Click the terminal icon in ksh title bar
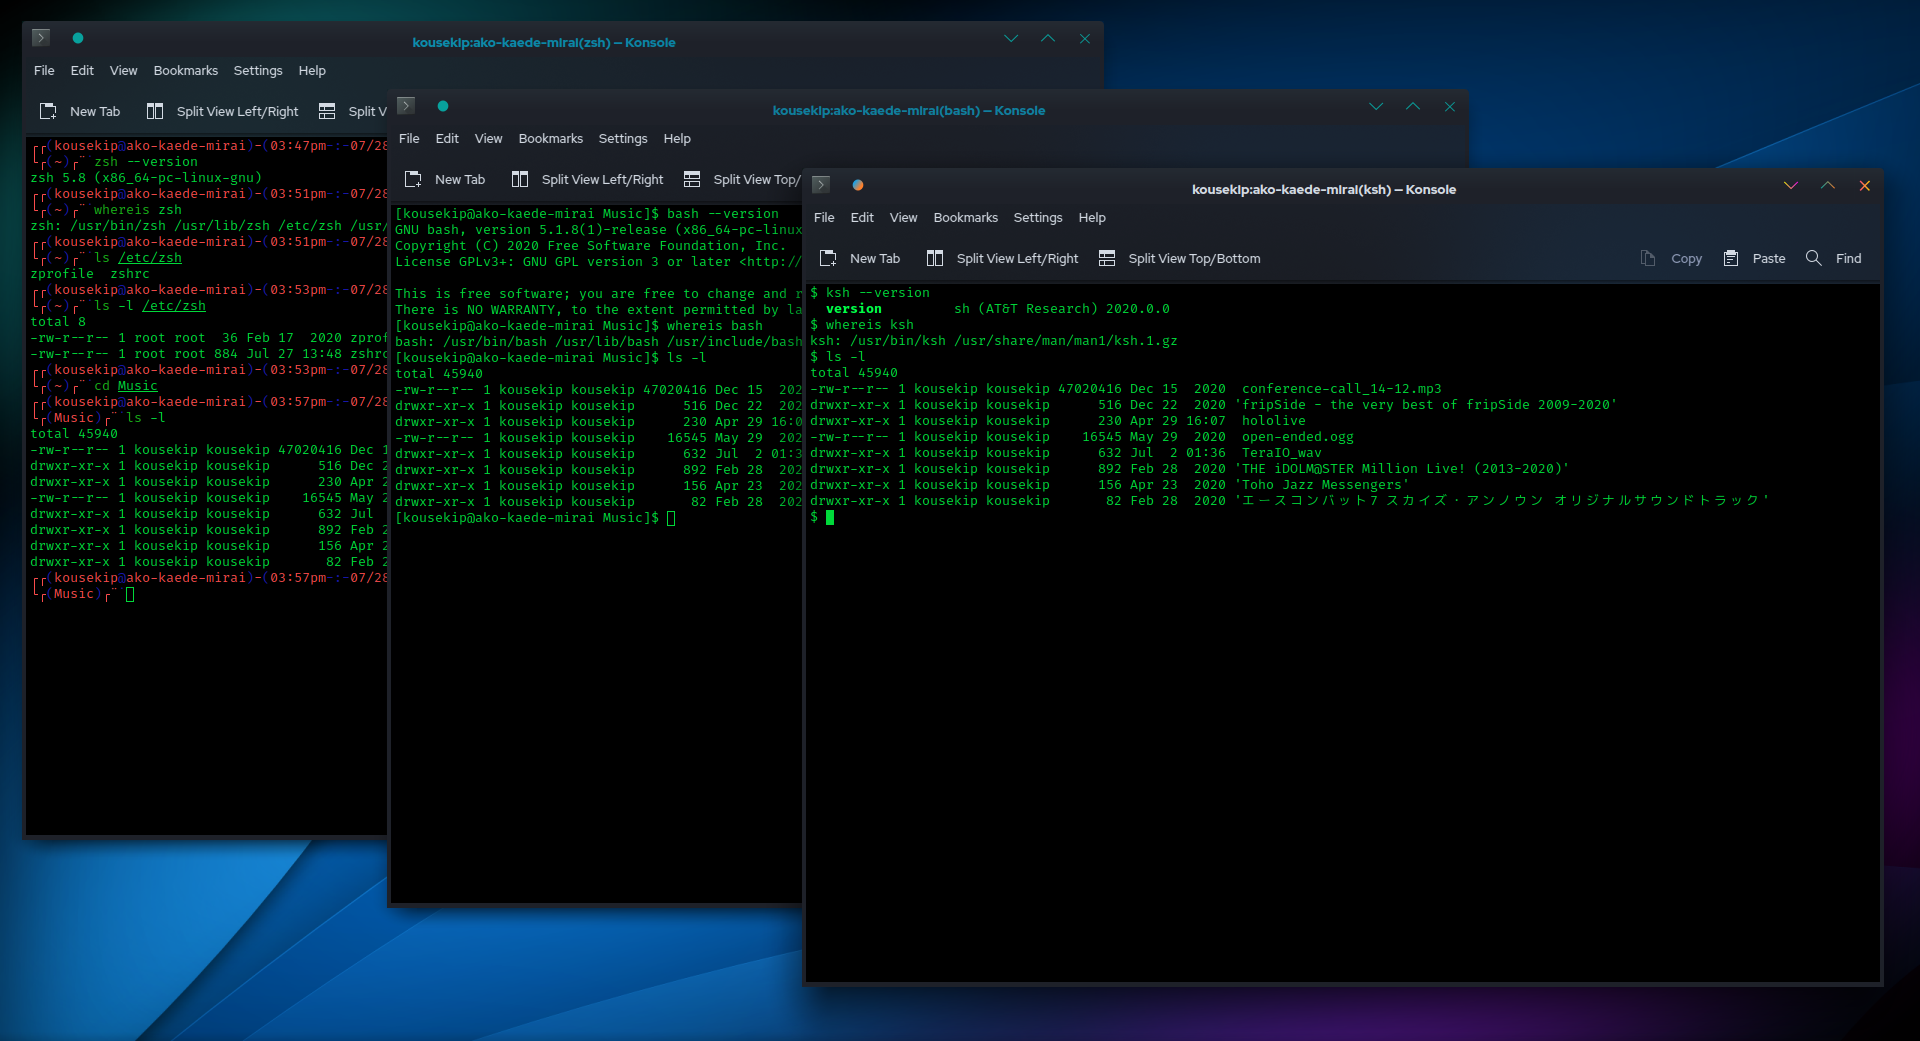The width and height of the screenshot is (1920, 1041). pos(821,185)
